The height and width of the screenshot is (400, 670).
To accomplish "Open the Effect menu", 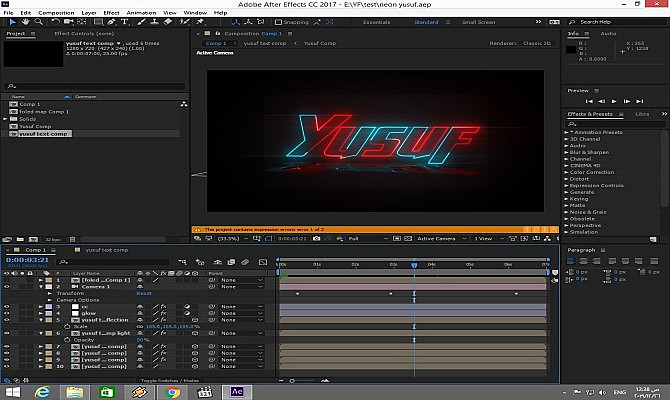I will [x=111, y=13].
